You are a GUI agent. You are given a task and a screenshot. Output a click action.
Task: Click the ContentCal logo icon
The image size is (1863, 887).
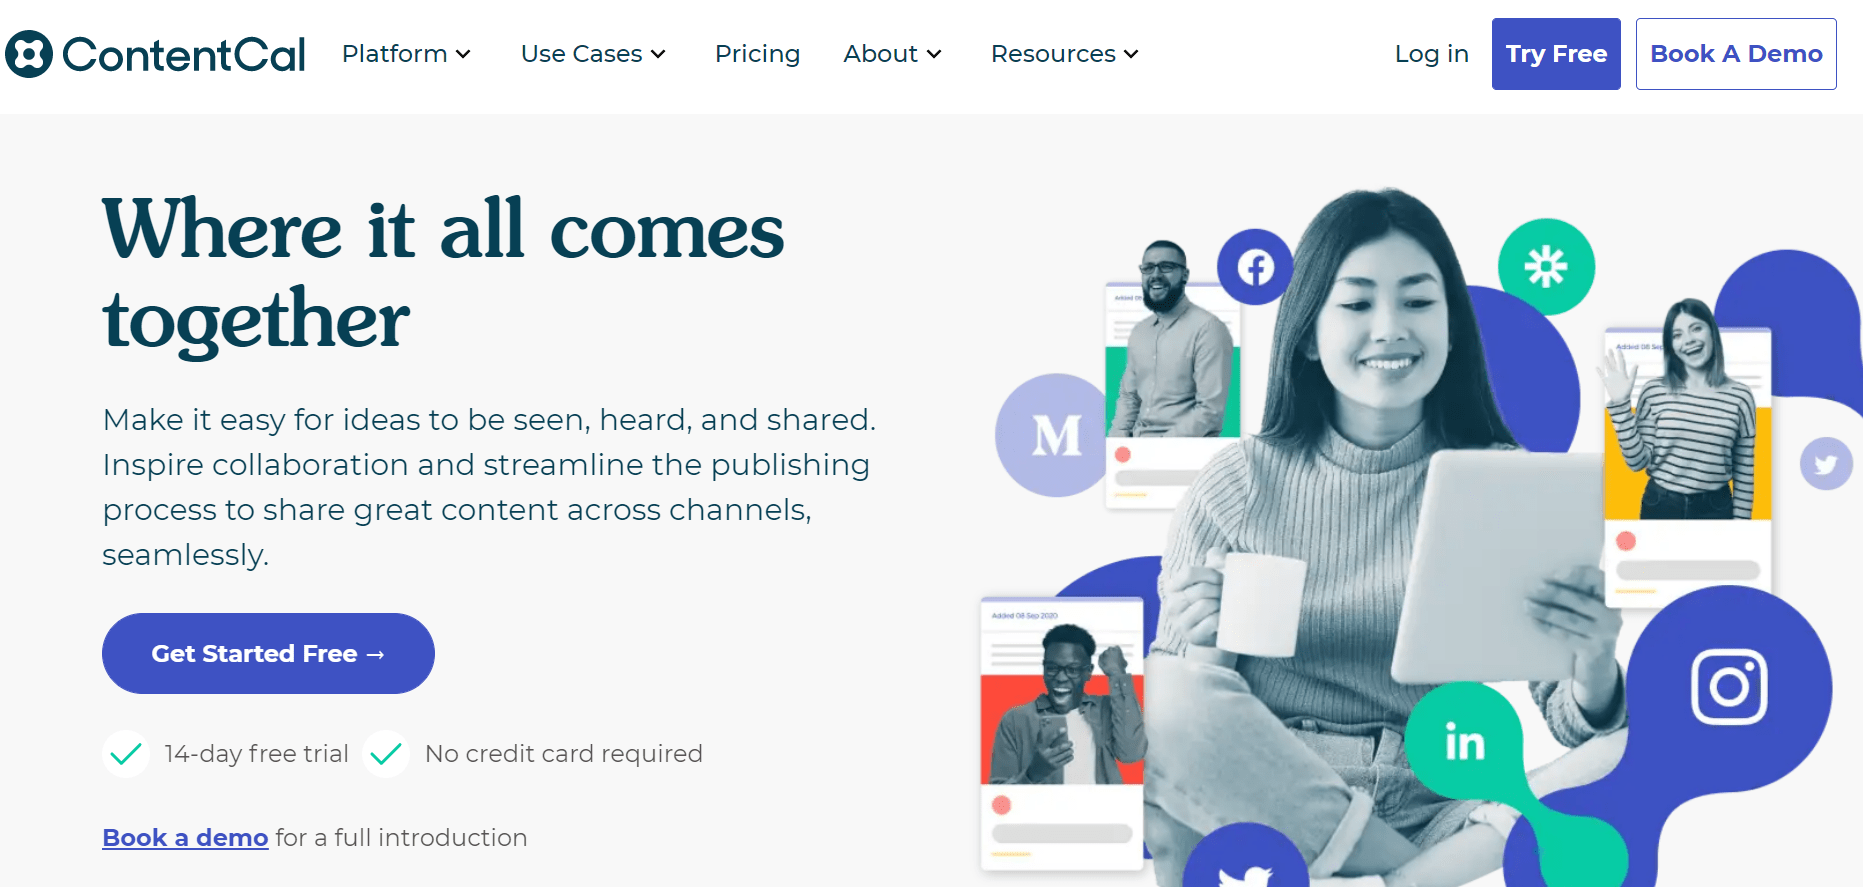(29, 54)
